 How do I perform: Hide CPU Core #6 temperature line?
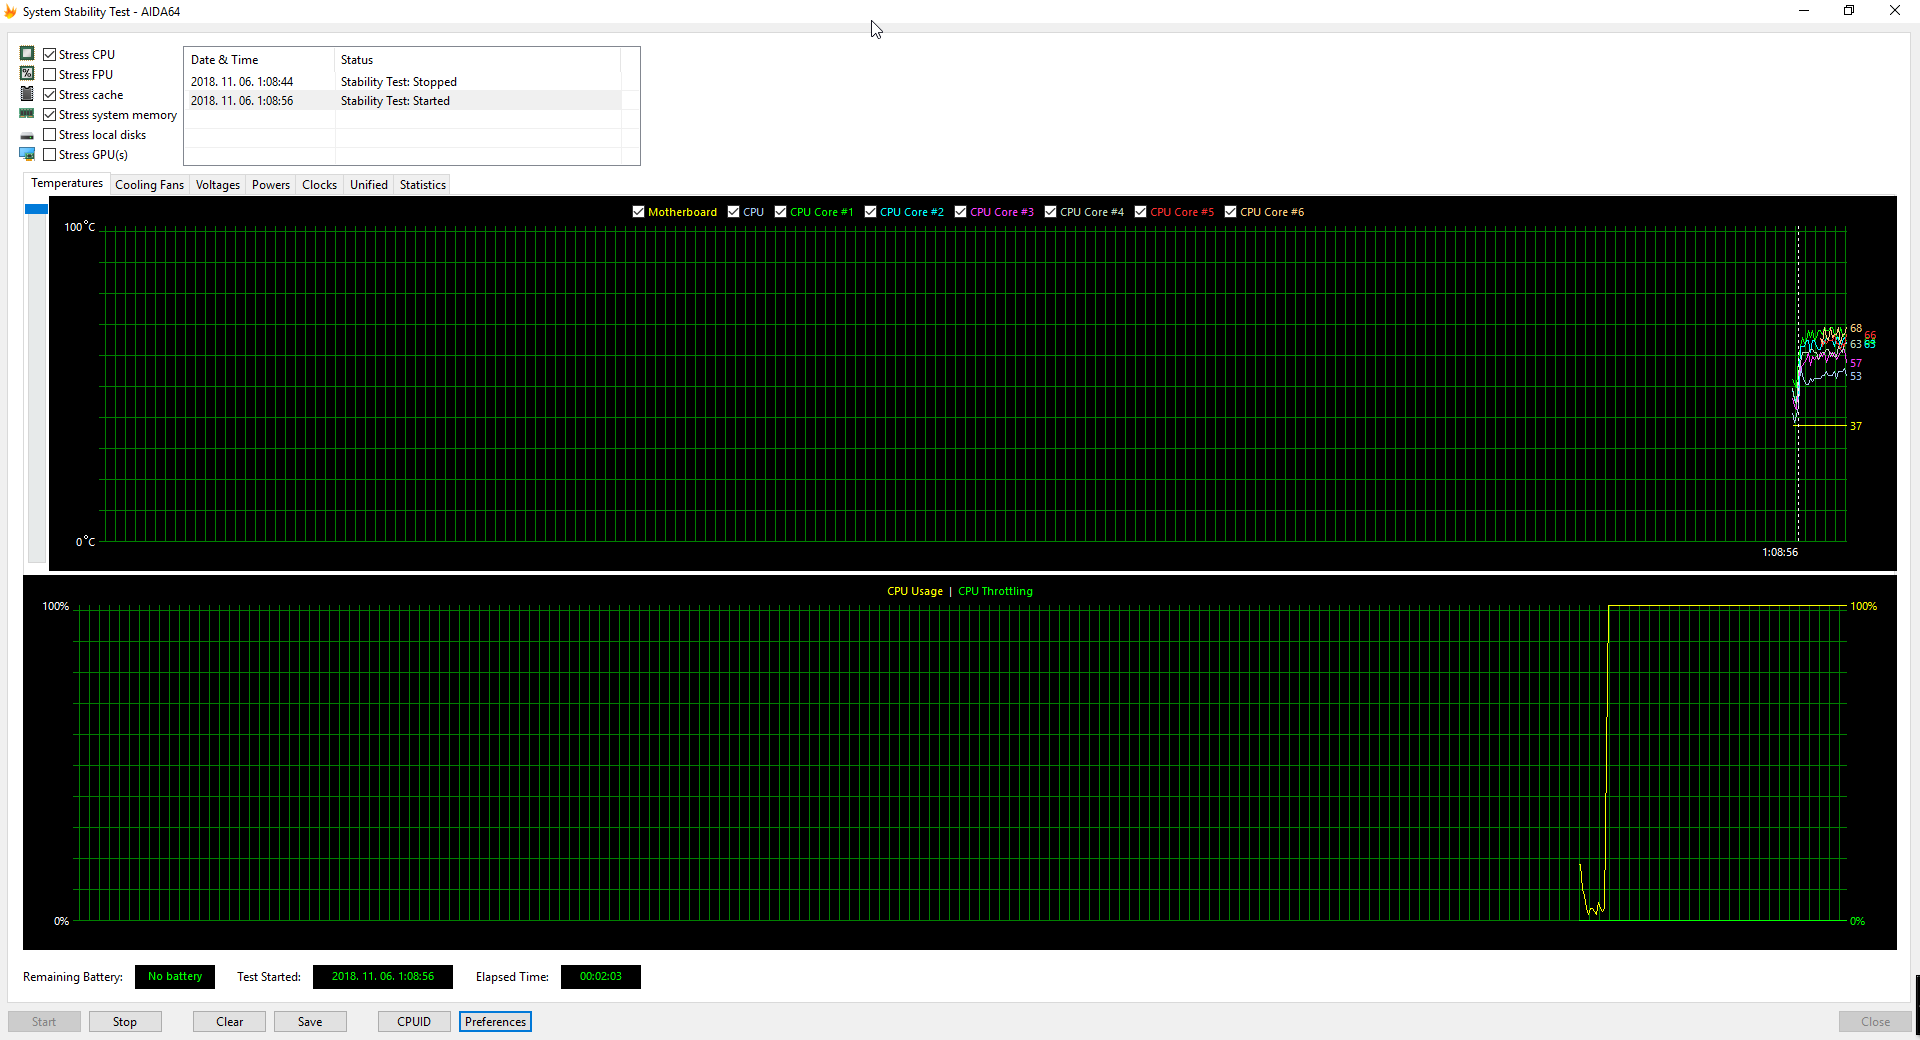coord(1231,212)
